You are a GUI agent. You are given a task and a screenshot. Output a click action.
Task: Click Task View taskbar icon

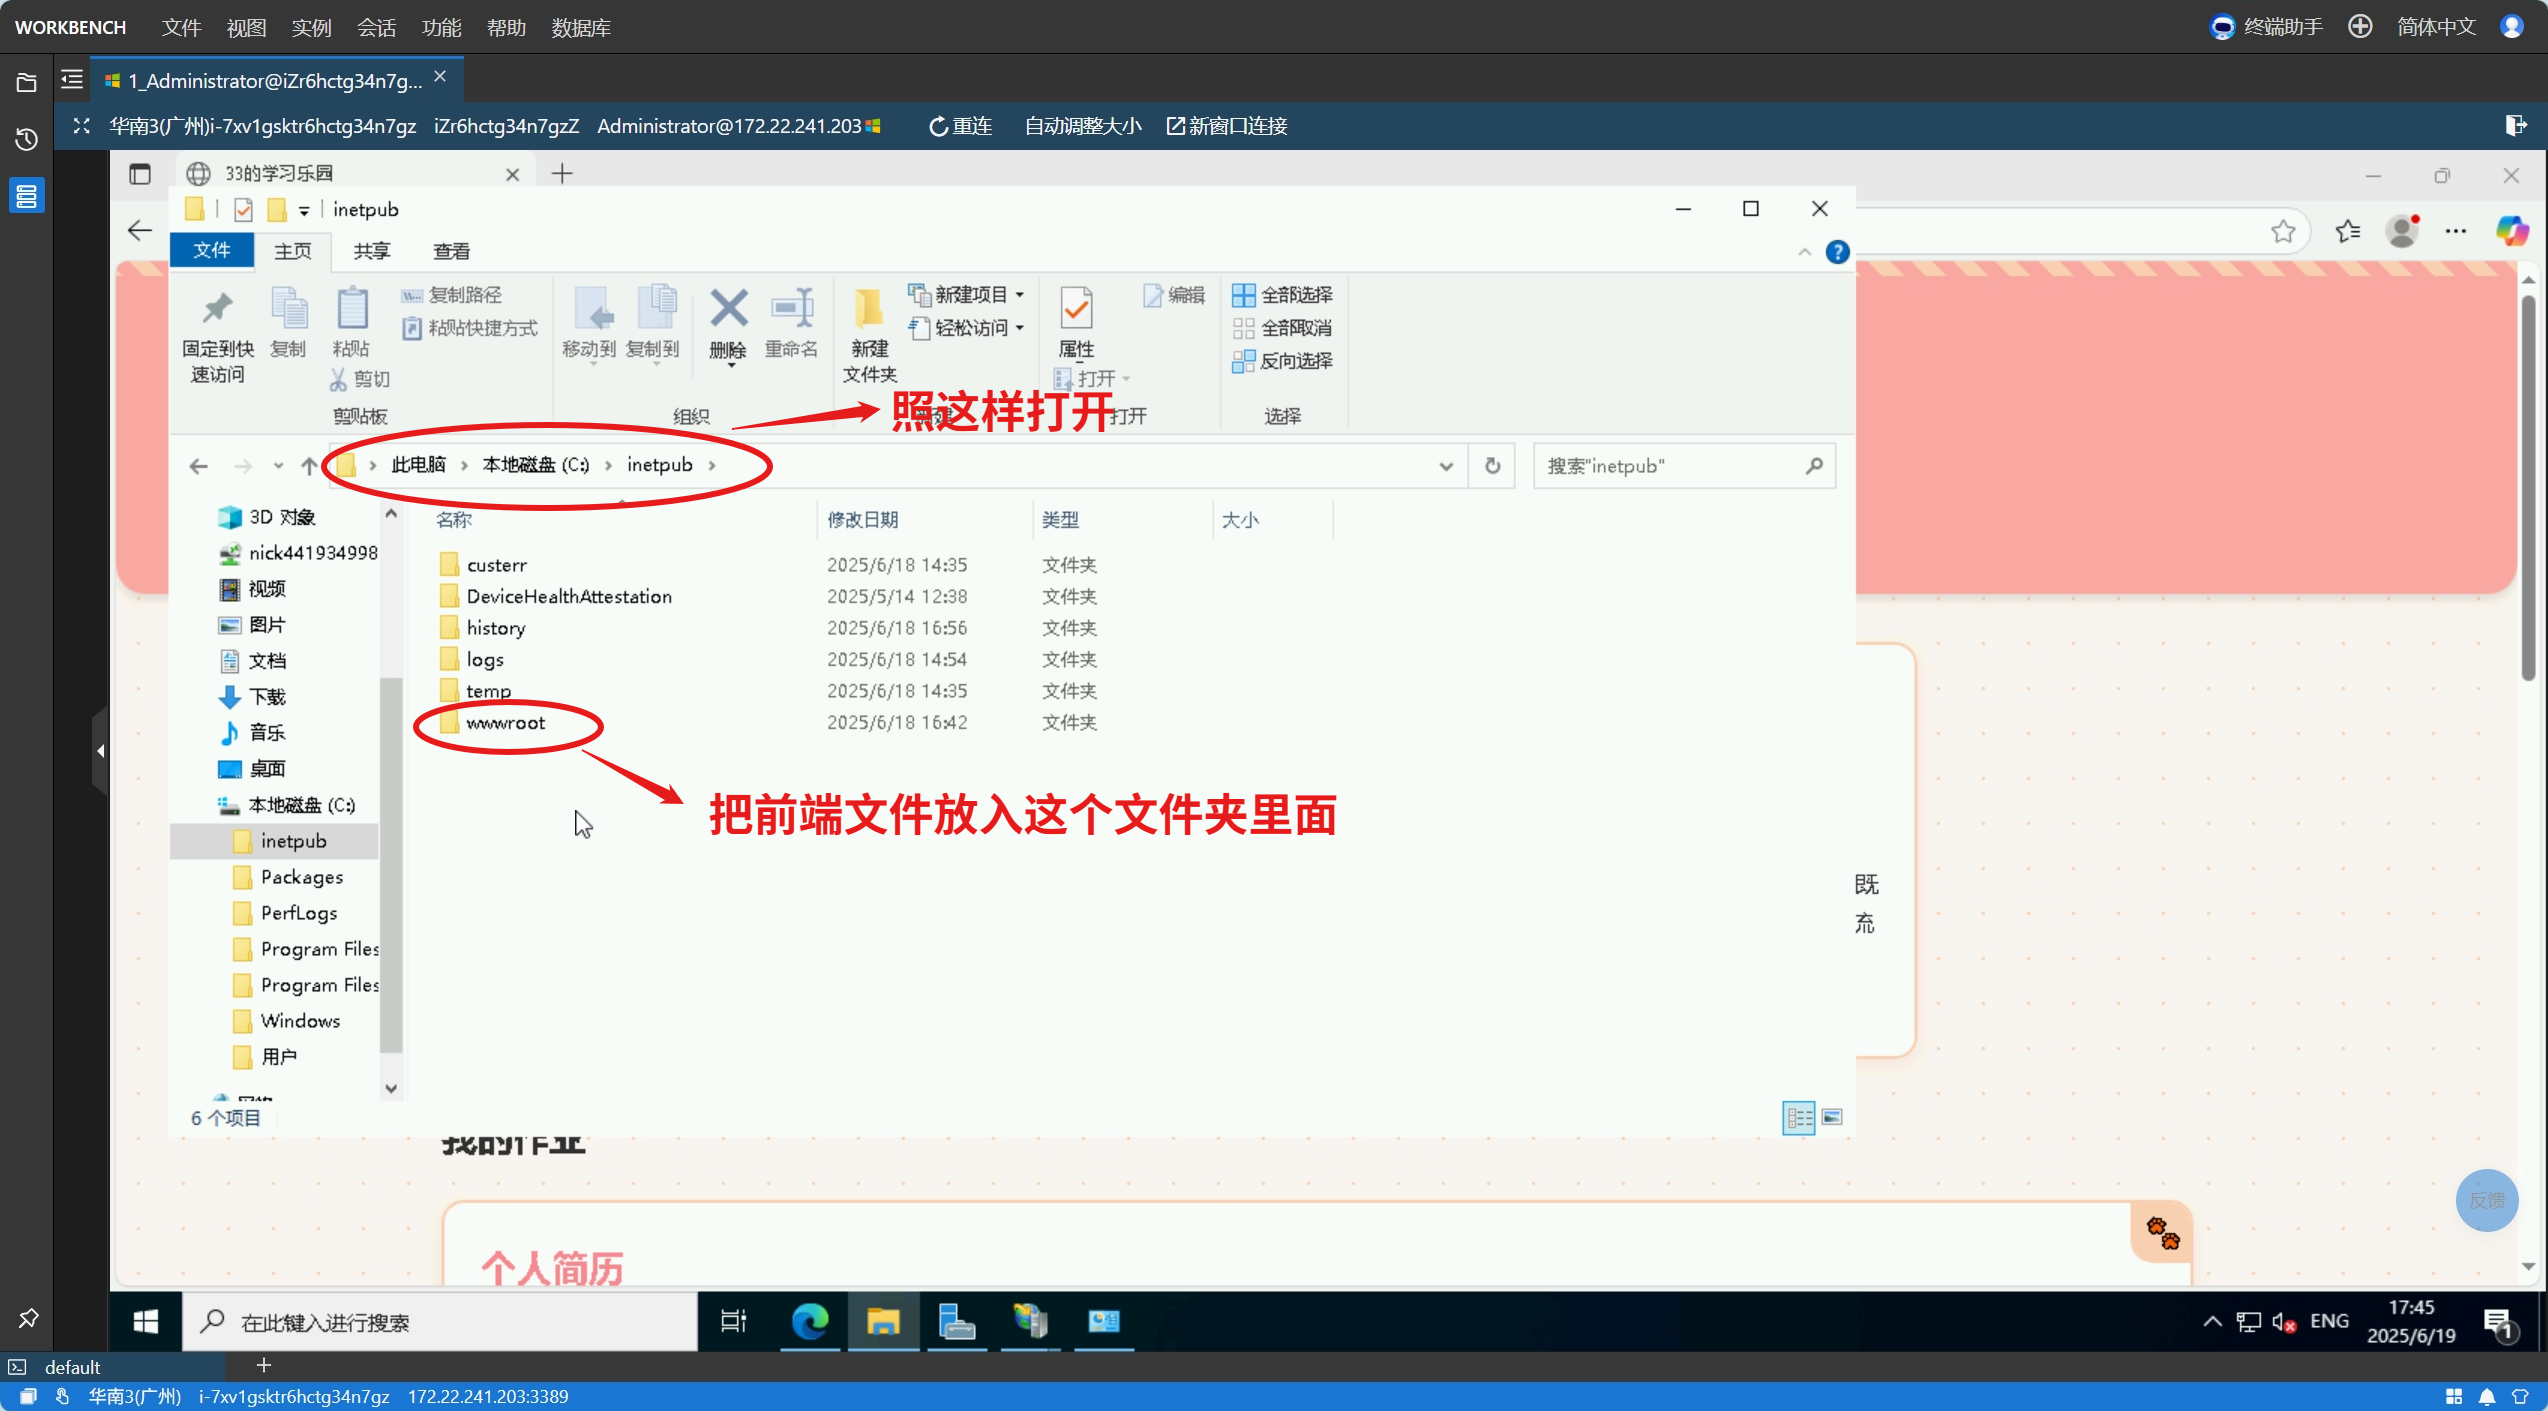(734, 1322)
